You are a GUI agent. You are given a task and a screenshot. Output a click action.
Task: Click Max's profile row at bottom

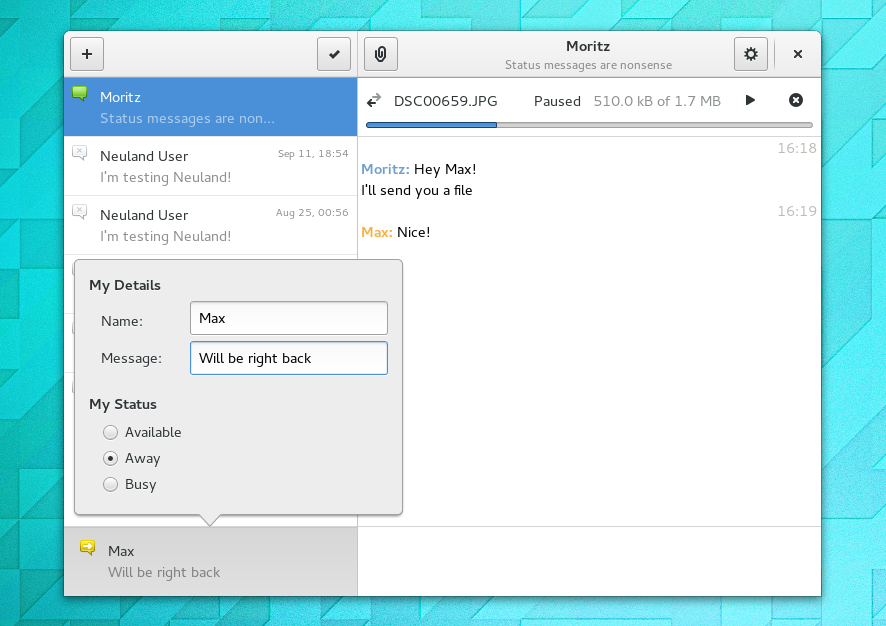(210, 561)
